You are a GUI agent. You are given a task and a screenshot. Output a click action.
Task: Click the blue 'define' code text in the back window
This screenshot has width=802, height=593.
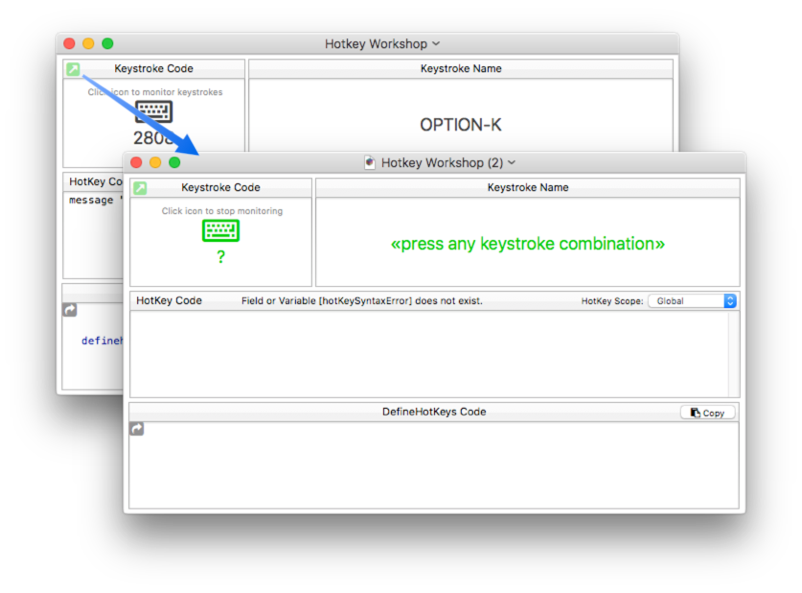(102, 341)
